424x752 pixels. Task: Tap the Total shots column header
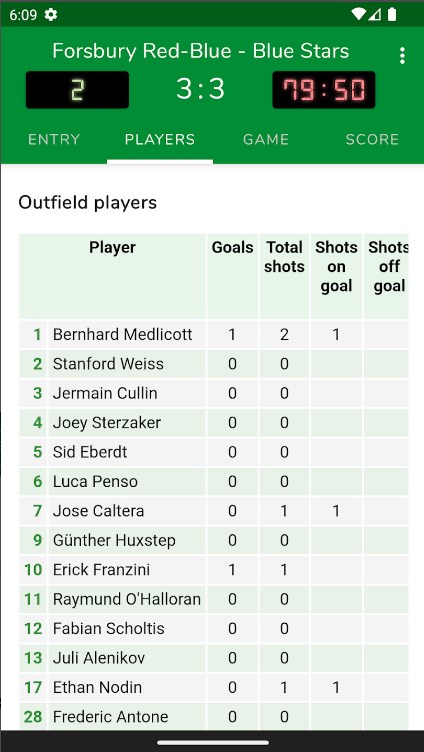click(284, 257)
